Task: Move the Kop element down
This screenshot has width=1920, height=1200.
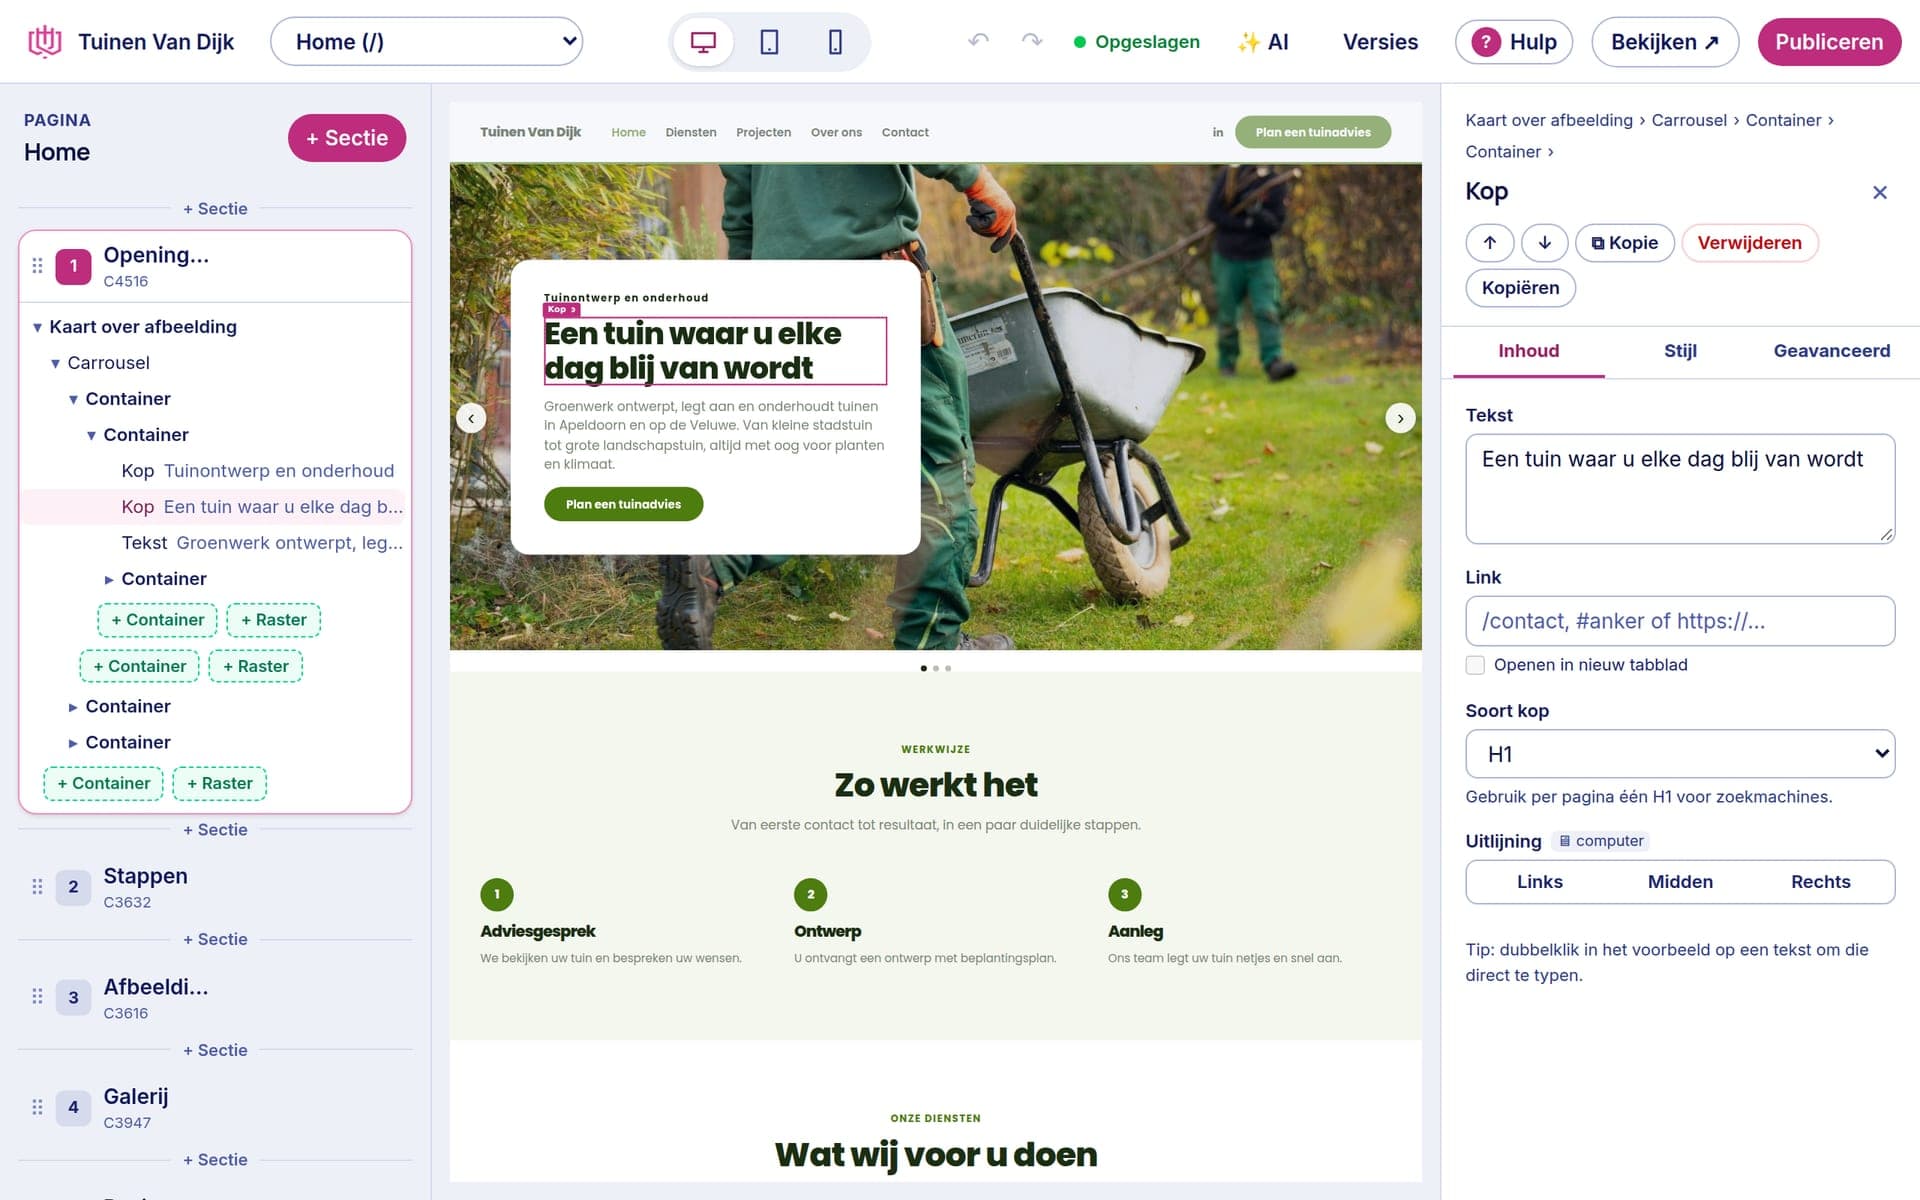Action: pos(1544,243)
